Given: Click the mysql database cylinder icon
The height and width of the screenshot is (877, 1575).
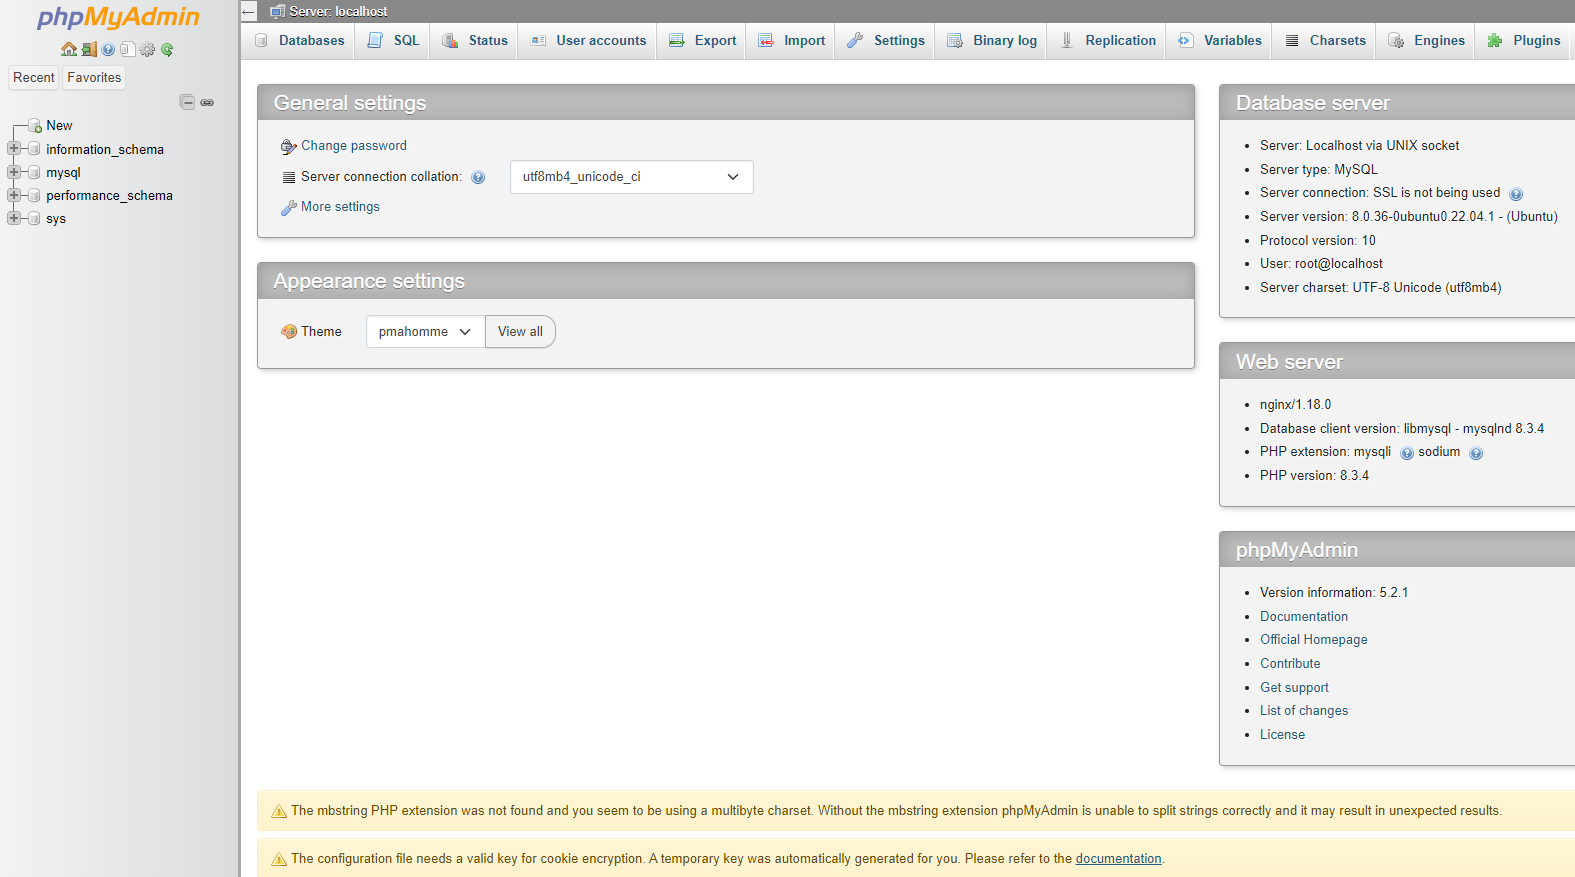Looking at the screenshot, I should click(x=35, y=172).
